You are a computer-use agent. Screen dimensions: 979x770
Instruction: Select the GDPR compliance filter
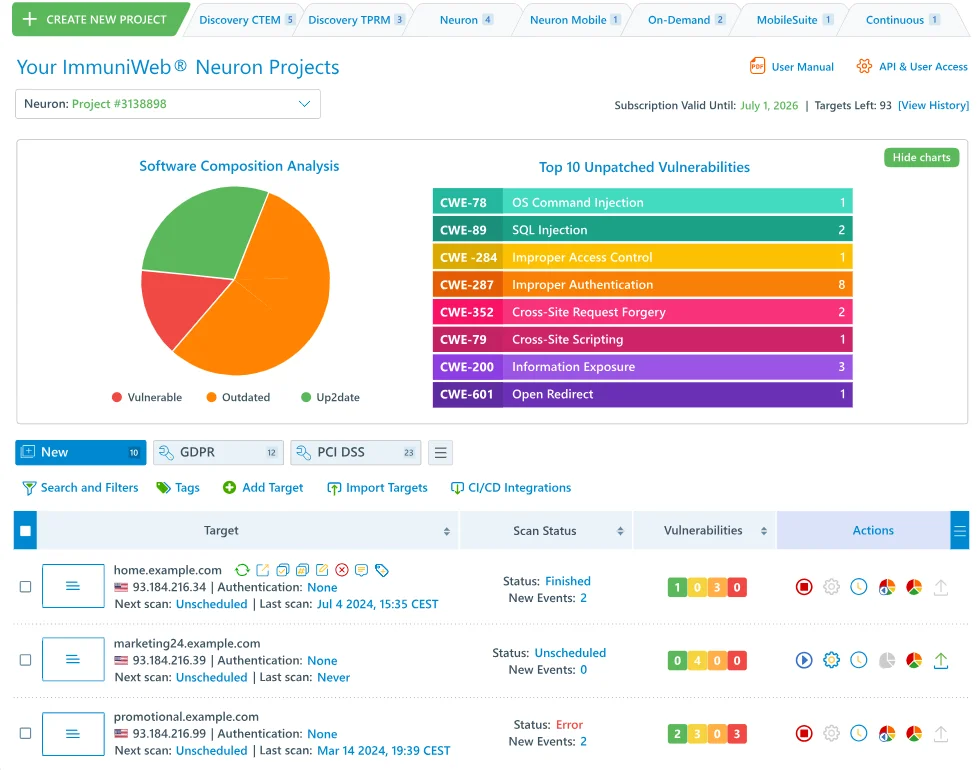tap(219, 453)
